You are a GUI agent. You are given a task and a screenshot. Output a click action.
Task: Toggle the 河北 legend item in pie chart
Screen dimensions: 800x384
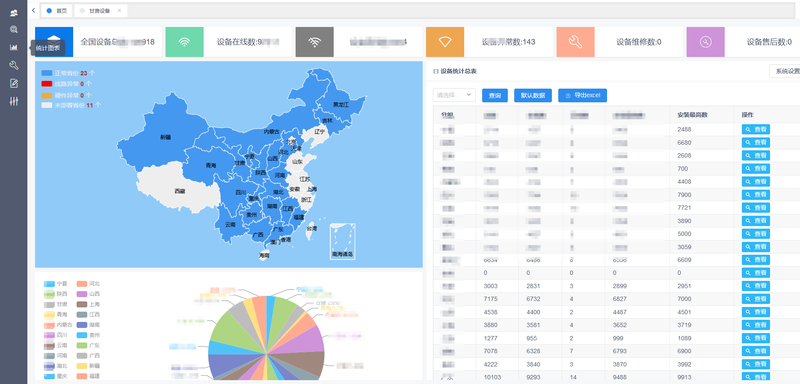pyautogui.click(x=88, y=284)
